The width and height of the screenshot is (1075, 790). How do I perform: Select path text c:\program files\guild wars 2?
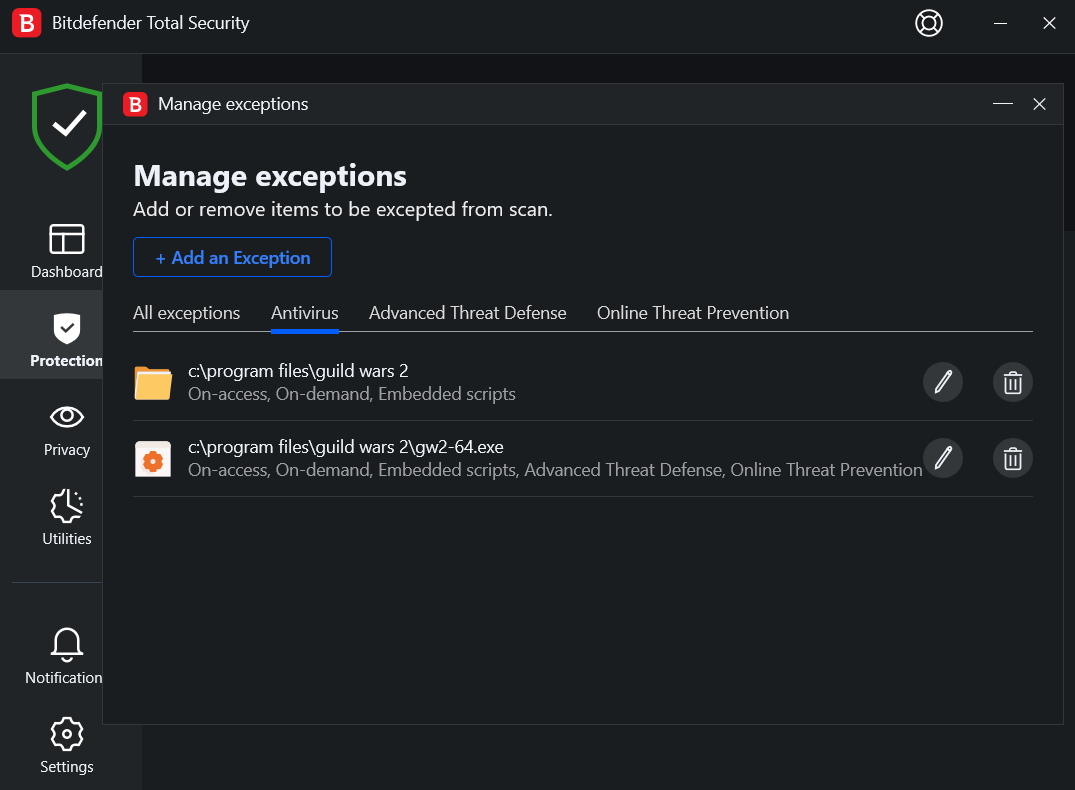[x=298, y=371]
